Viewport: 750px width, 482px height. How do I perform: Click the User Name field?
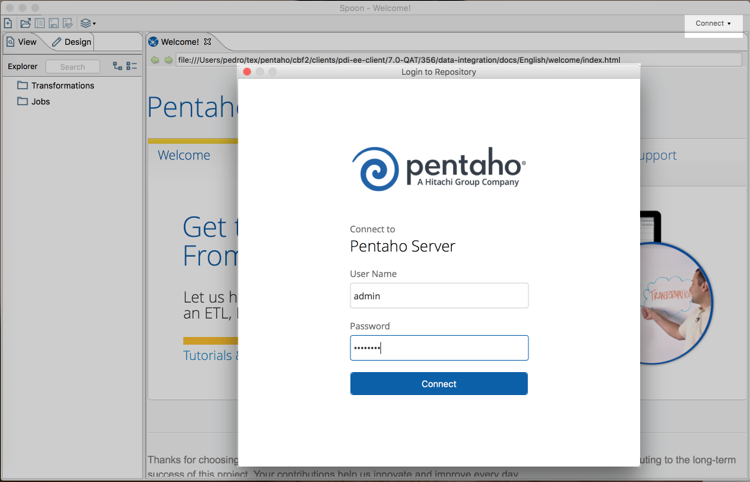pos(439,296)
